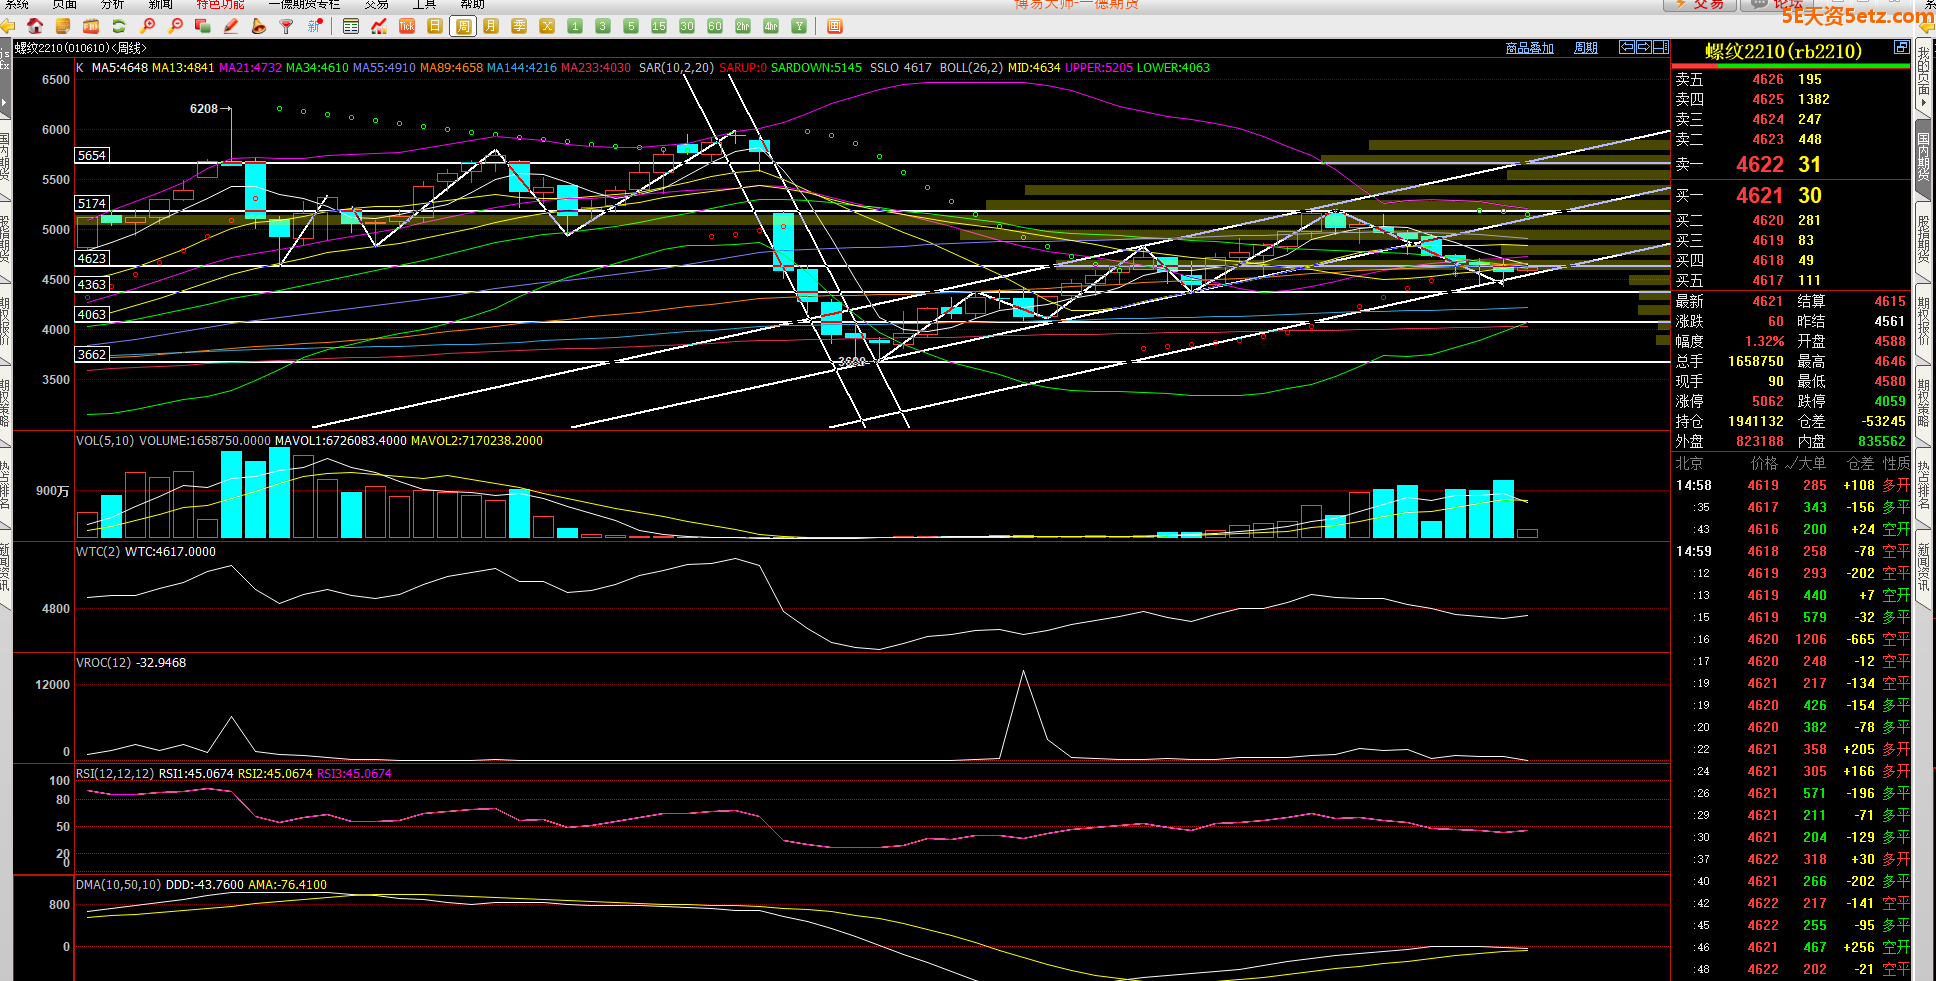Toggle the side panel layout icon
Image resolution: width=1936 pixels, height=981 pixels.
tap(1661, 47)
